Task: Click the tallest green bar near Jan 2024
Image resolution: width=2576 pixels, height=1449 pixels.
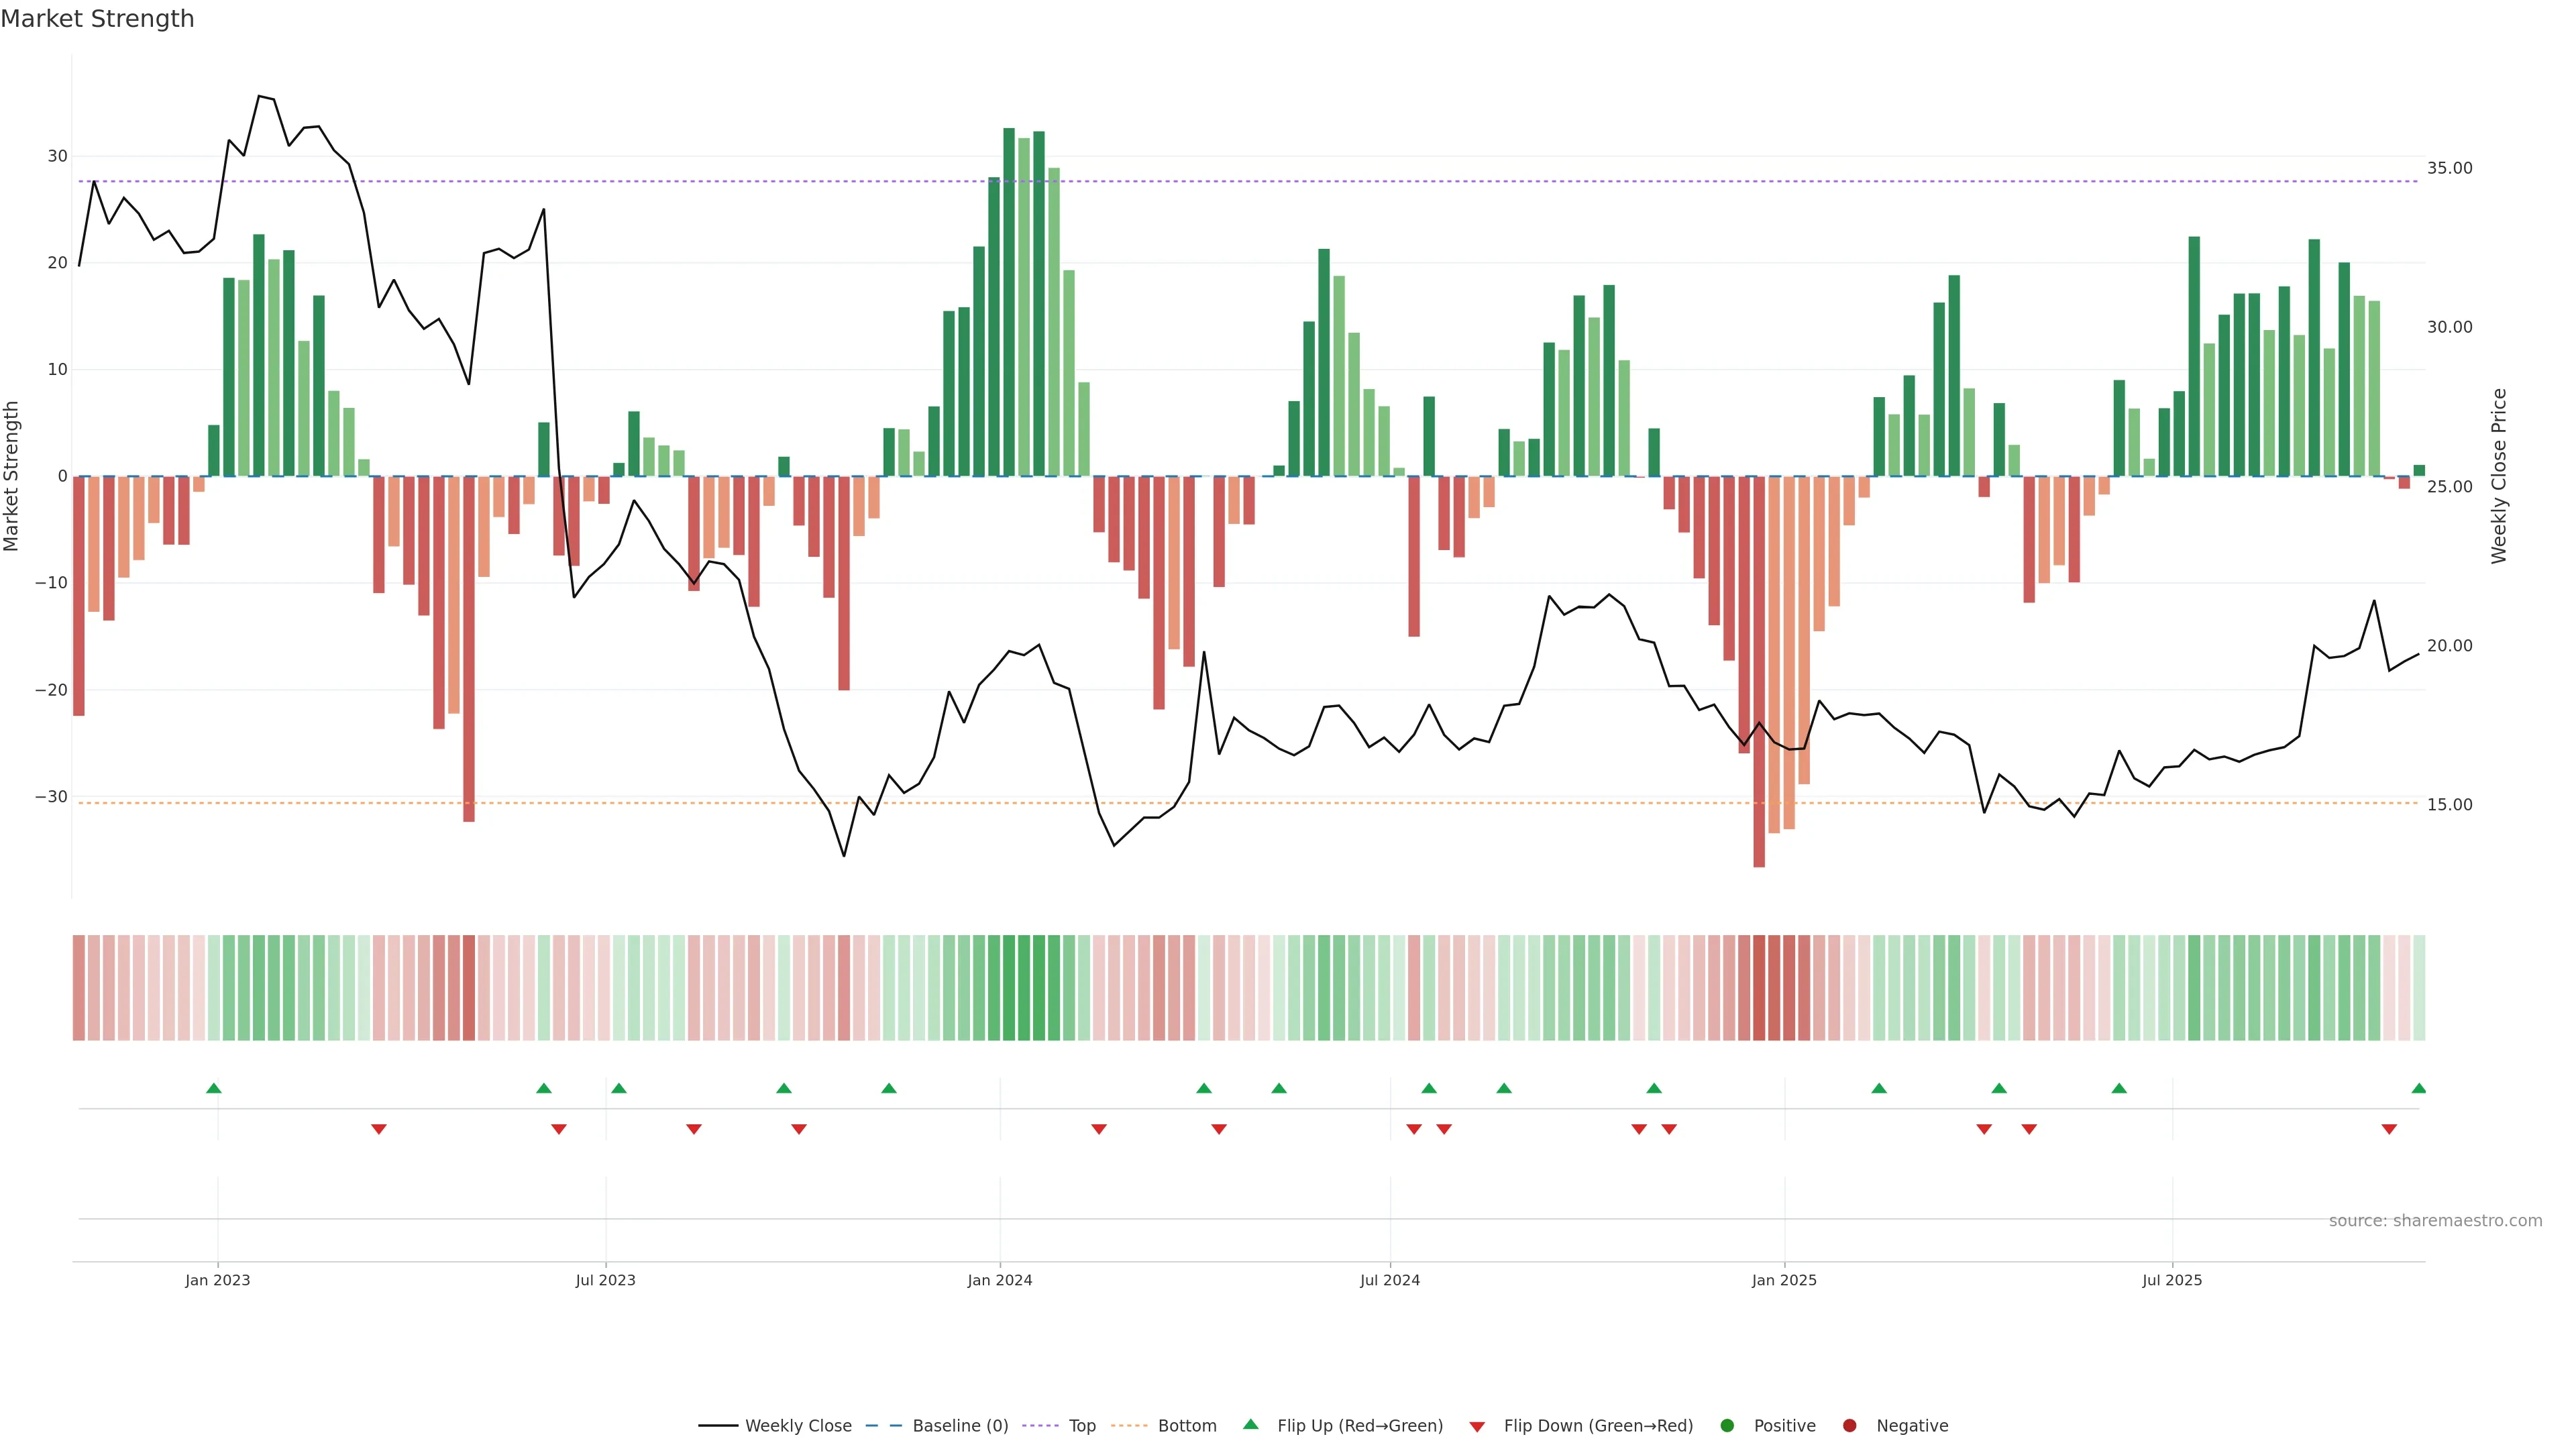Action: pyautogui.click(x=1009, y=300)
